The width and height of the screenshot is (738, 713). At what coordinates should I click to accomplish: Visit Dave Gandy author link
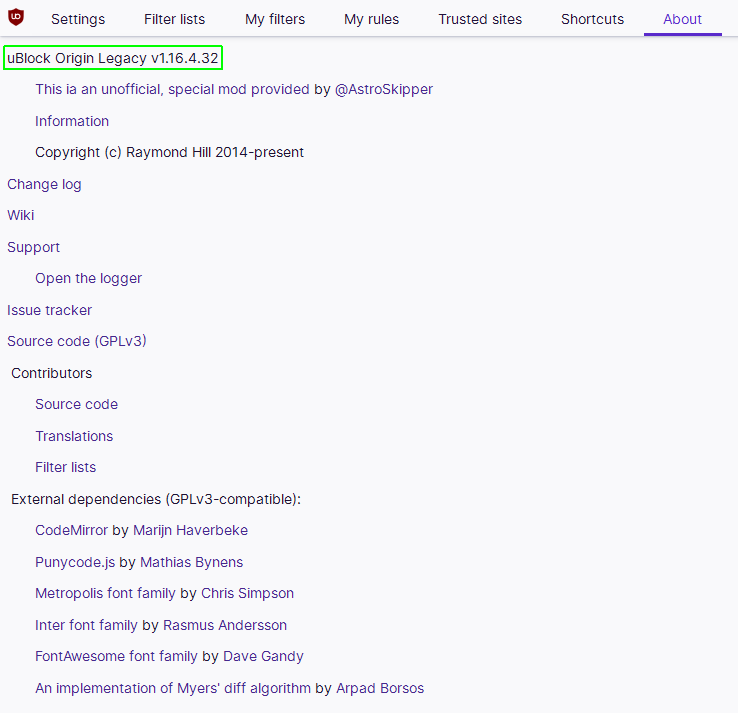pyautogui.click(x=263, y=657)
